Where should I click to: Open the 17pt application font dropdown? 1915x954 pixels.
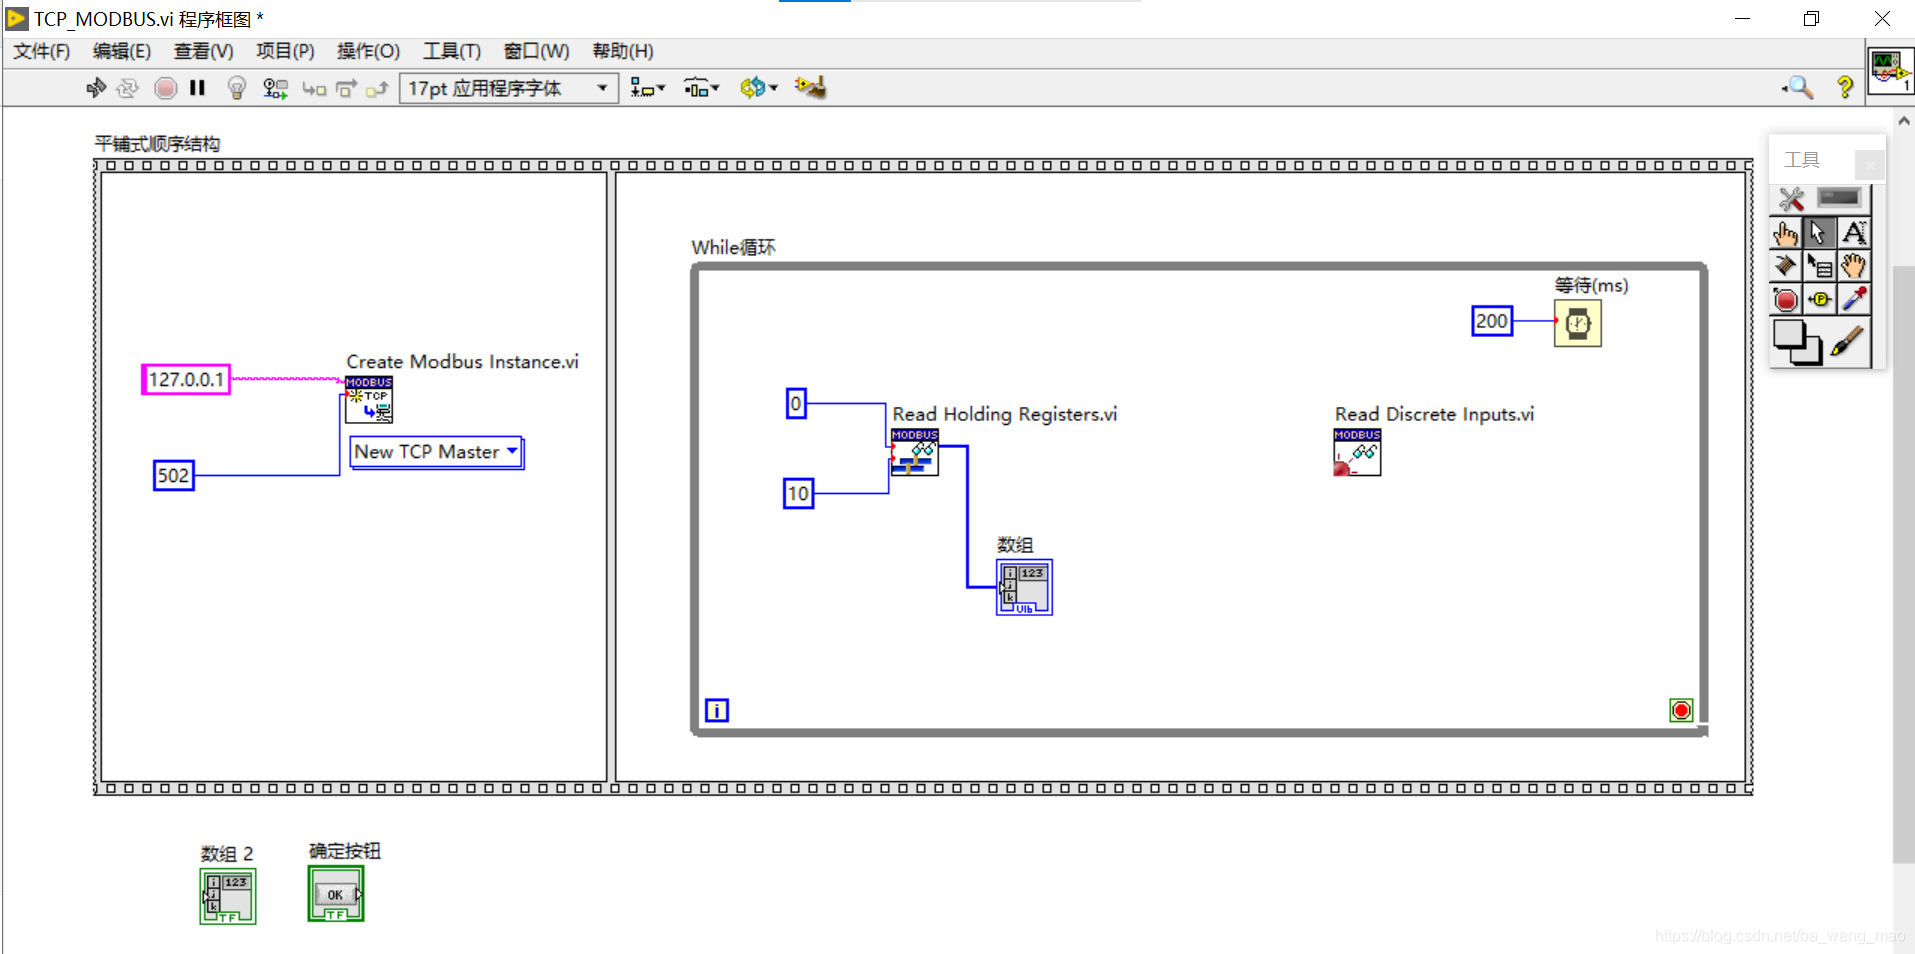click(x=509, y=88)
